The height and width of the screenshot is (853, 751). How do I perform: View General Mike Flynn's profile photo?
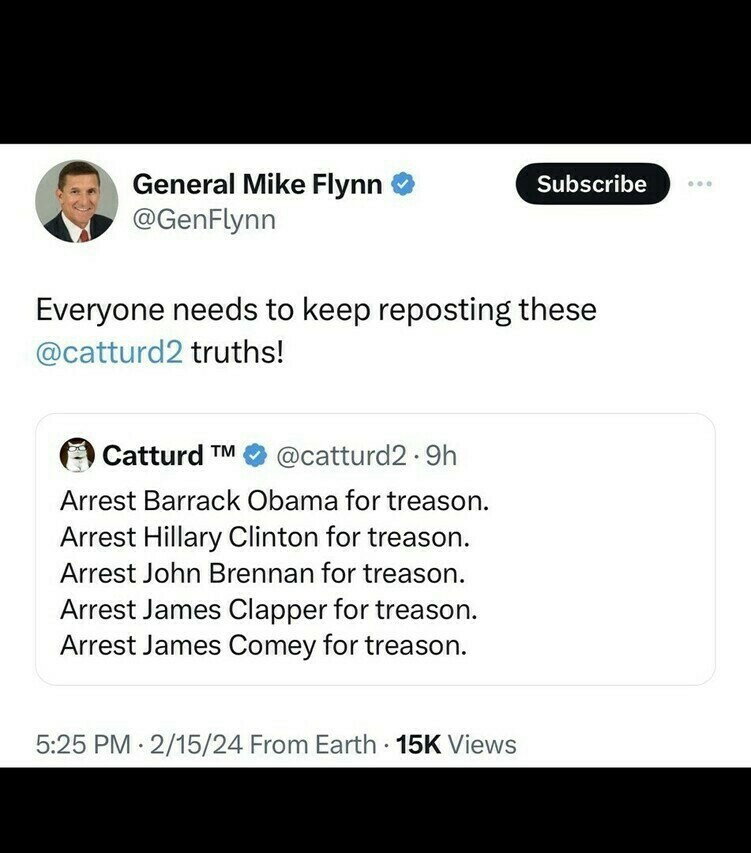coord(77,201)
